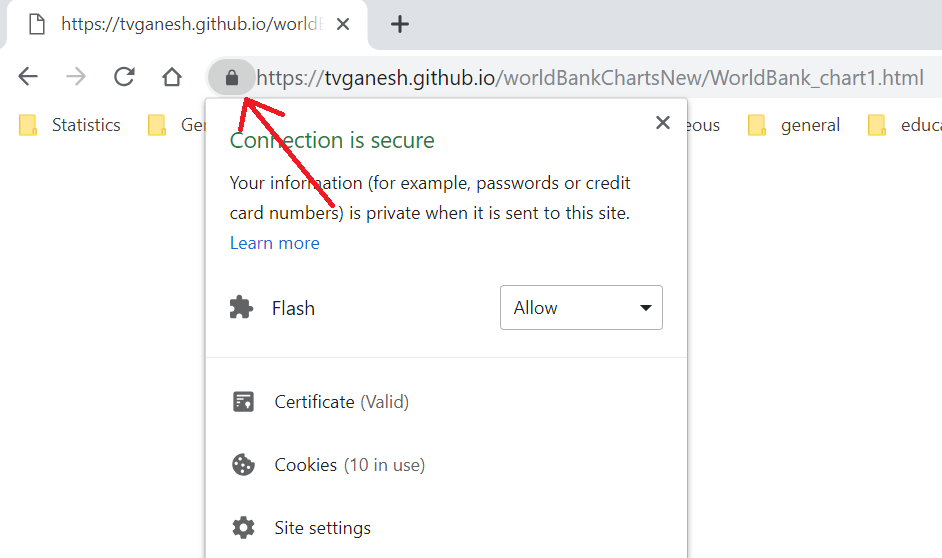Viewport: 942px width, 558px height.
Task: Close the connection info popup
Action: [663, 123]
